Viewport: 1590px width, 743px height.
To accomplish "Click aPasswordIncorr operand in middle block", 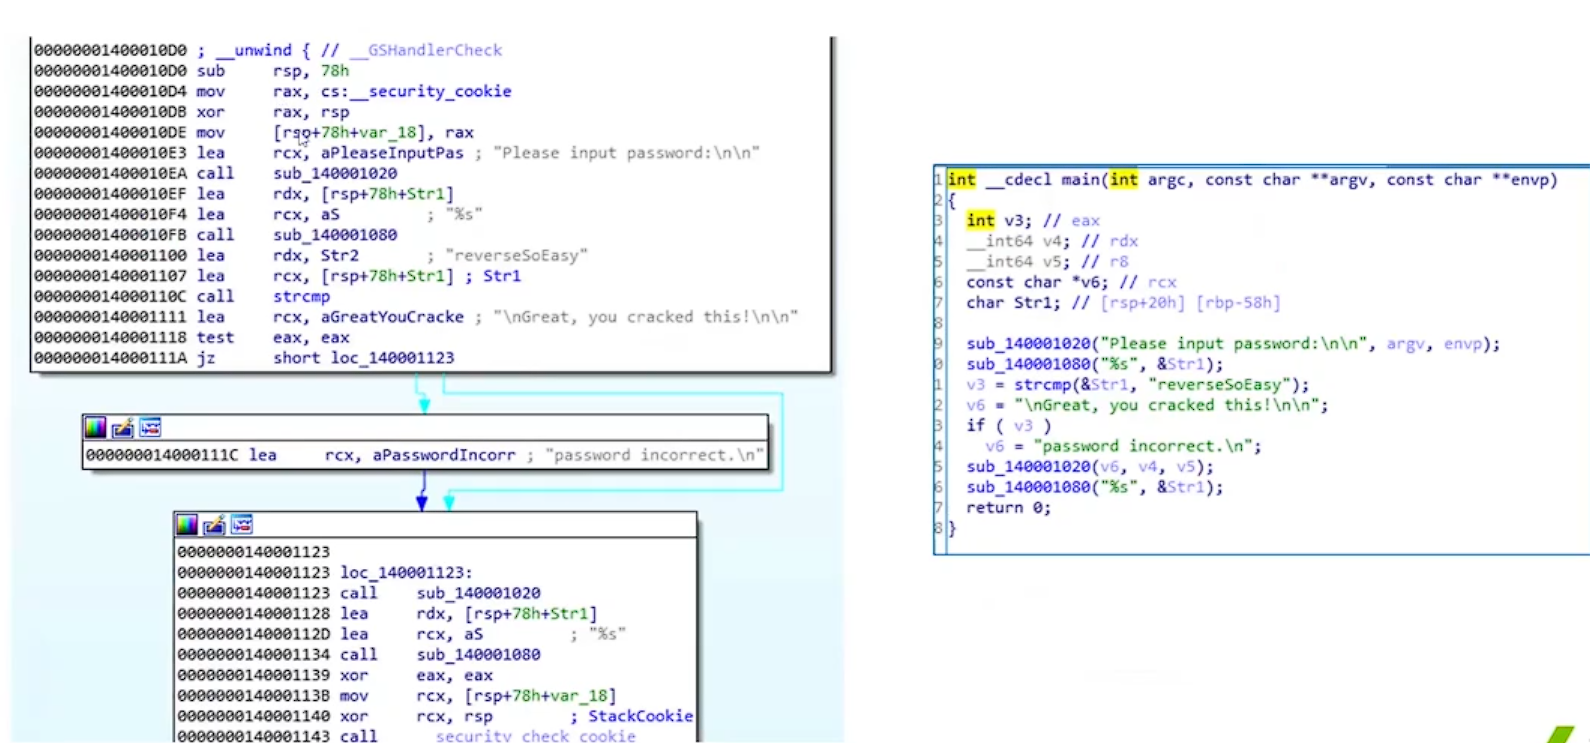I will [x=444, y=455].
